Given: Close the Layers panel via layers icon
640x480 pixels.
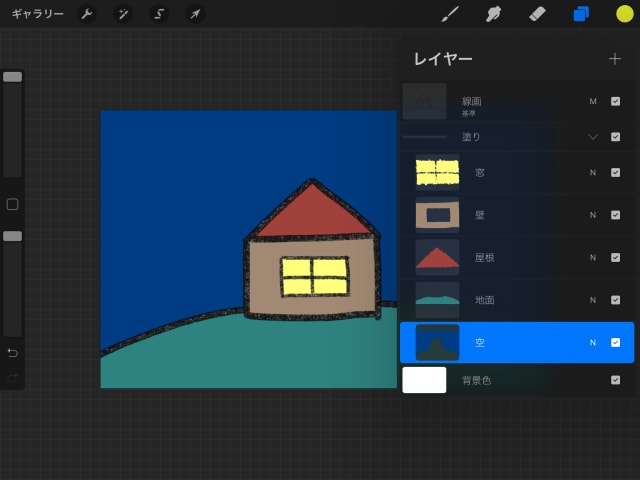Looking at the screenshot, I should 581,14.
